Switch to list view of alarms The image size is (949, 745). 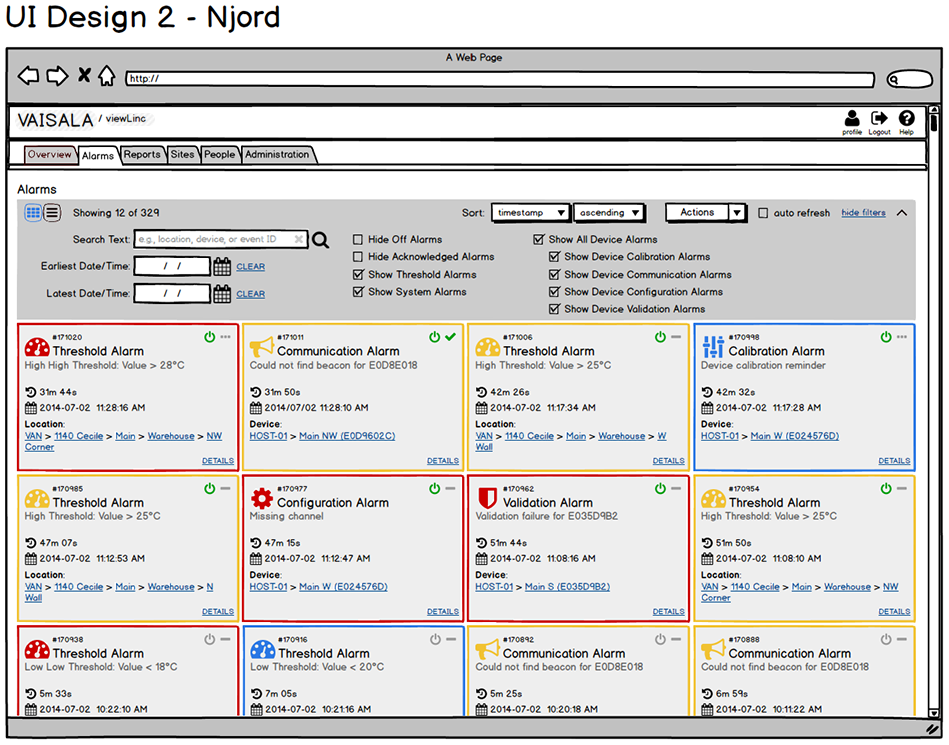point(52,212)
